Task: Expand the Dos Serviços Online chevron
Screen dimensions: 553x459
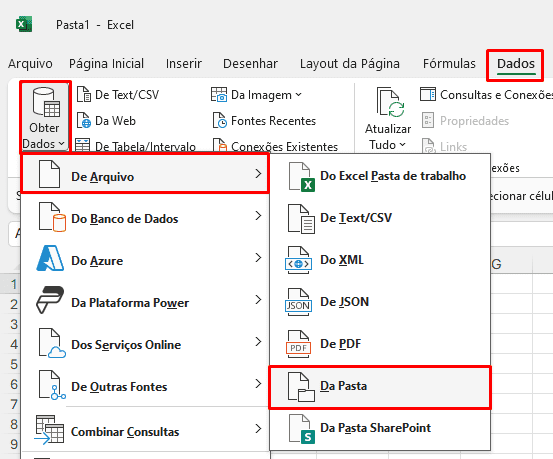Action: tap(259, 342)
